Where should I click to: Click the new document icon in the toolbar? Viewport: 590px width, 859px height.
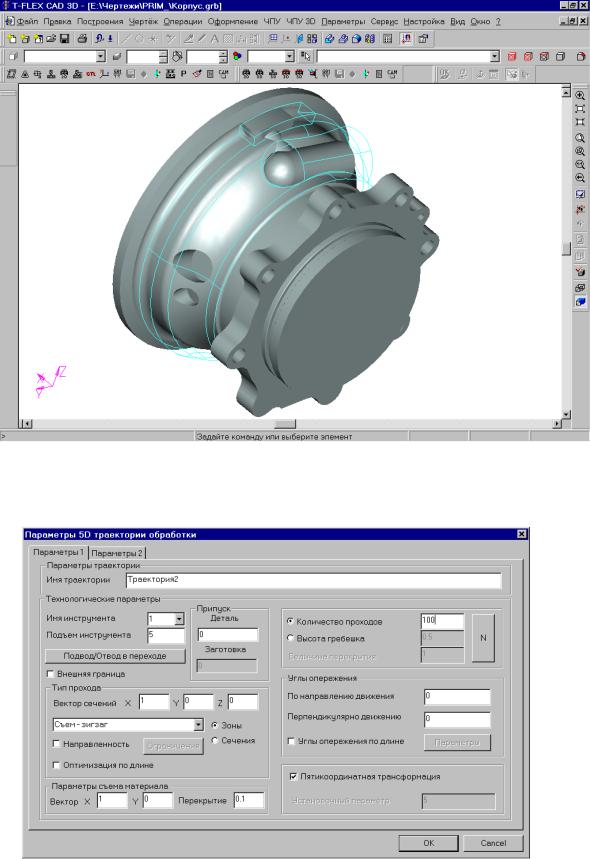click(x=12, y=39)
